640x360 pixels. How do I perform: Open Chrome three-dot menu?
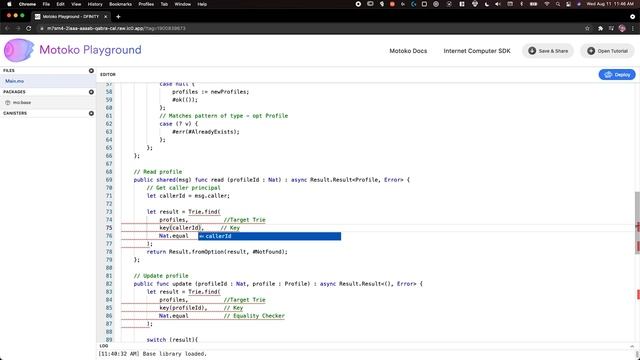(x=633, y=28)
